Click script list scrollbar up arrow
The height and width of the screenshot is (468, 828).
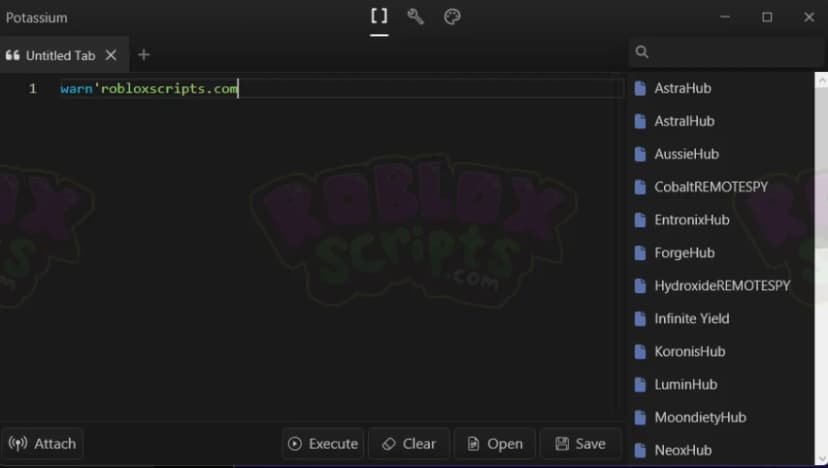(x=822, y=79)
